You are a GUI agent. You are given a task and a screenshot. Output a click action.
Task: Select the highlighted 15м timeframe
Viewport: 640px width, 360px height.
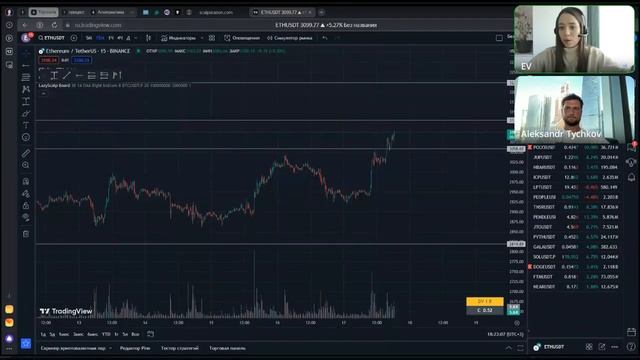click(100, 38)
